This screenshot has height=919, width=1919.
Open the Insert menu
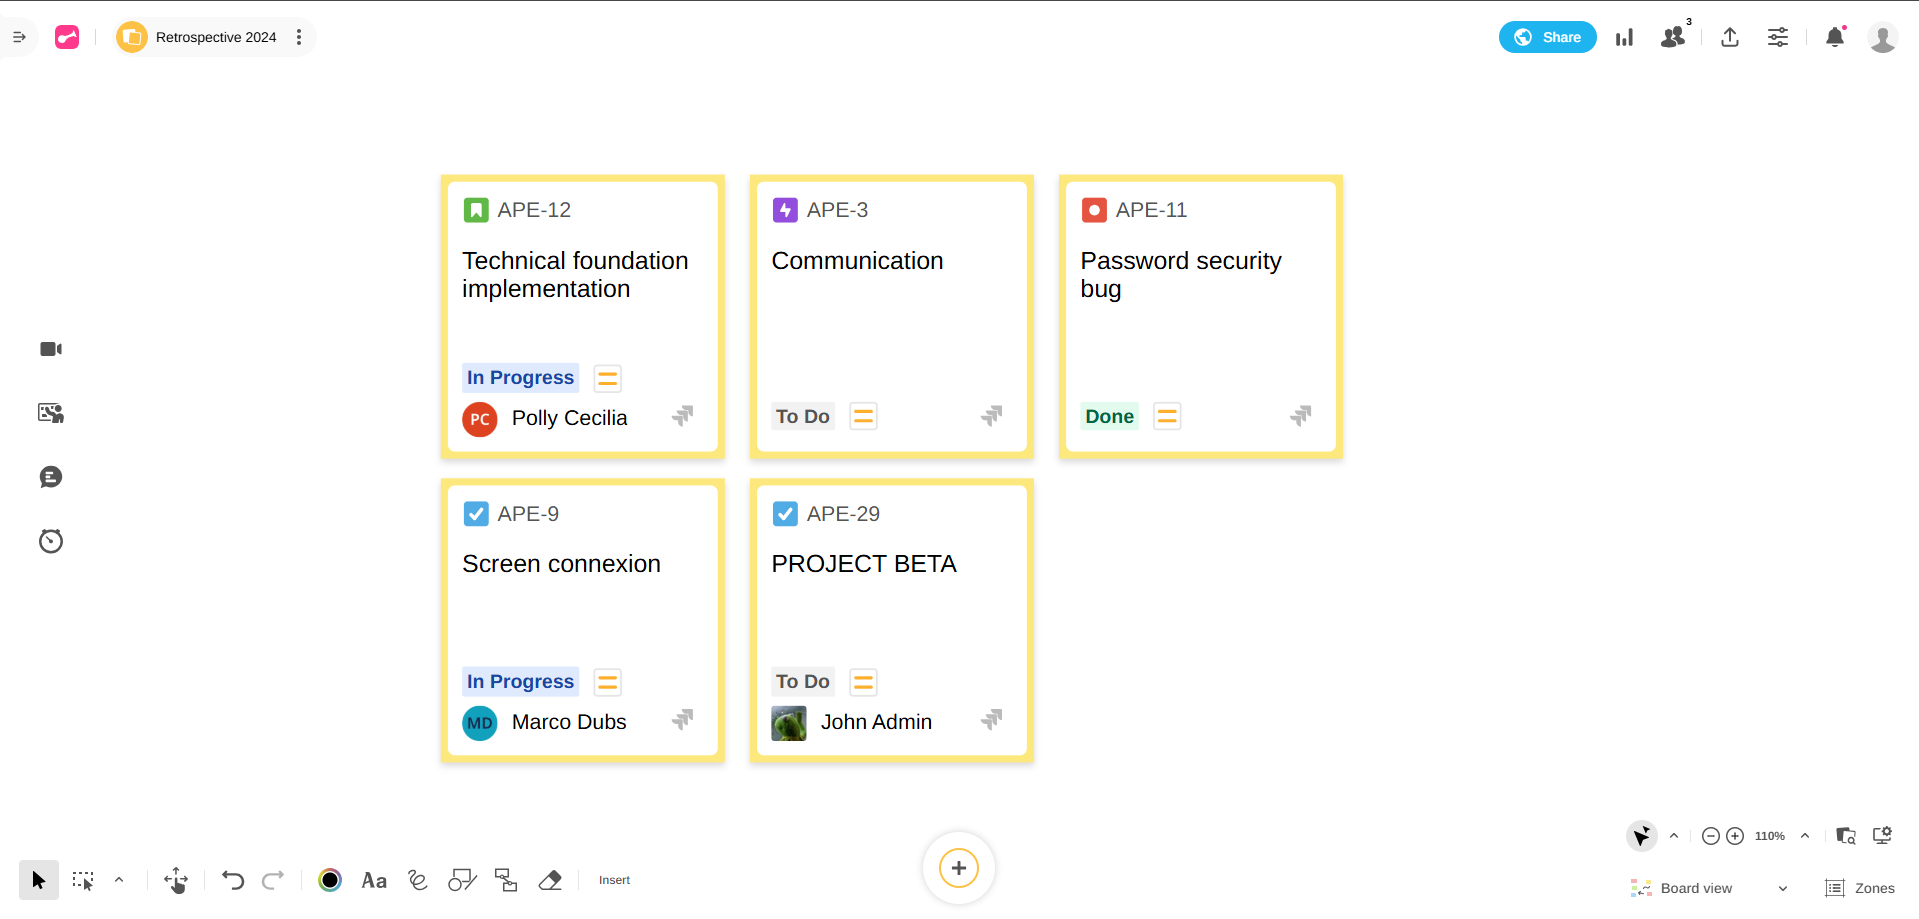pos(614,880)
